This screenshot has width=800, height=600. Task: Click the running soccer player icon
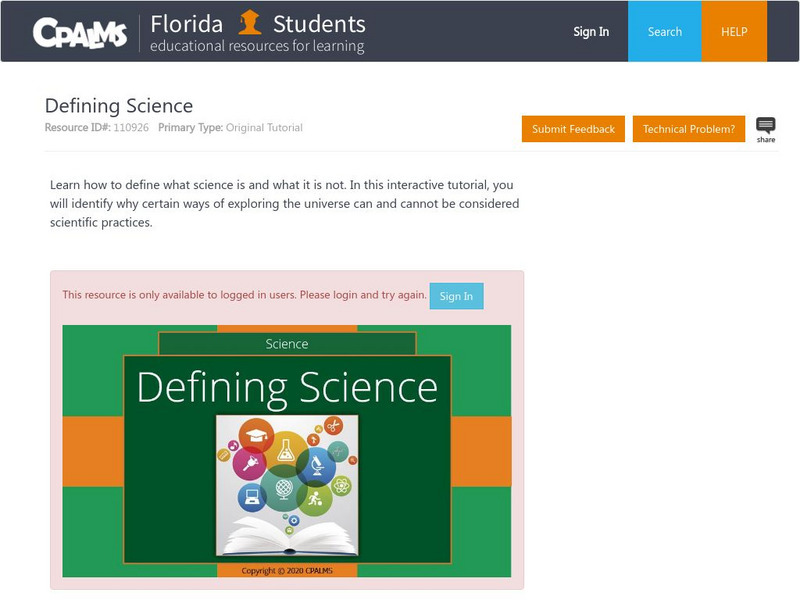pyautogui.click(x=316, y=499)
